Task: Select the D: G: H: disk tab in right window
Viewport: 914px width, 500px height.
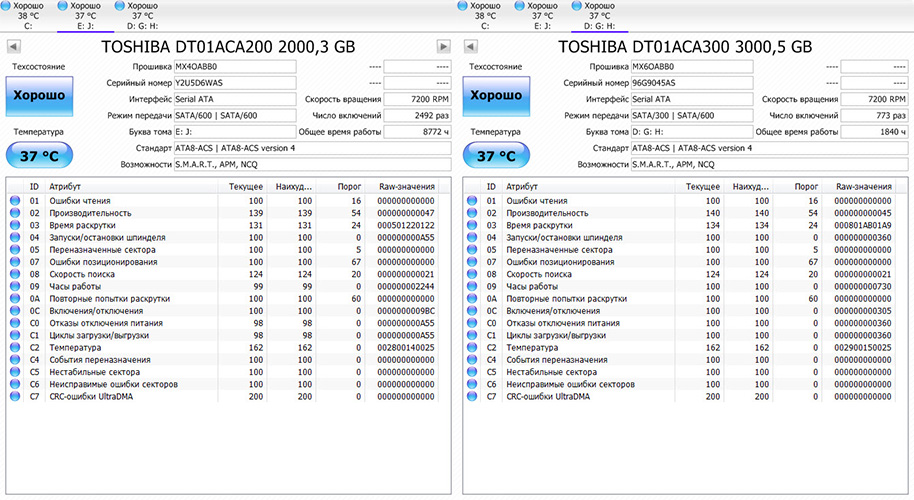Action: (599, 16)
